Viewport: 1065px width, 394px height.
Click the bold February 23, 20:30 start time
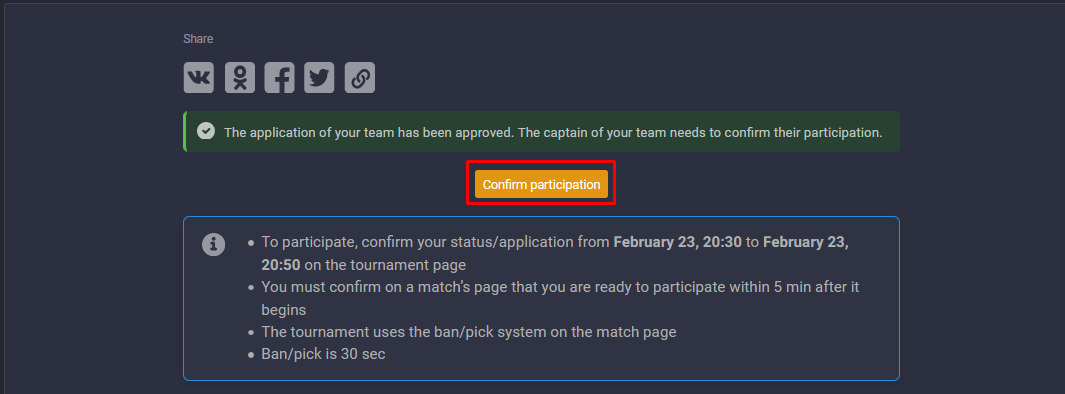coord(677,242)
